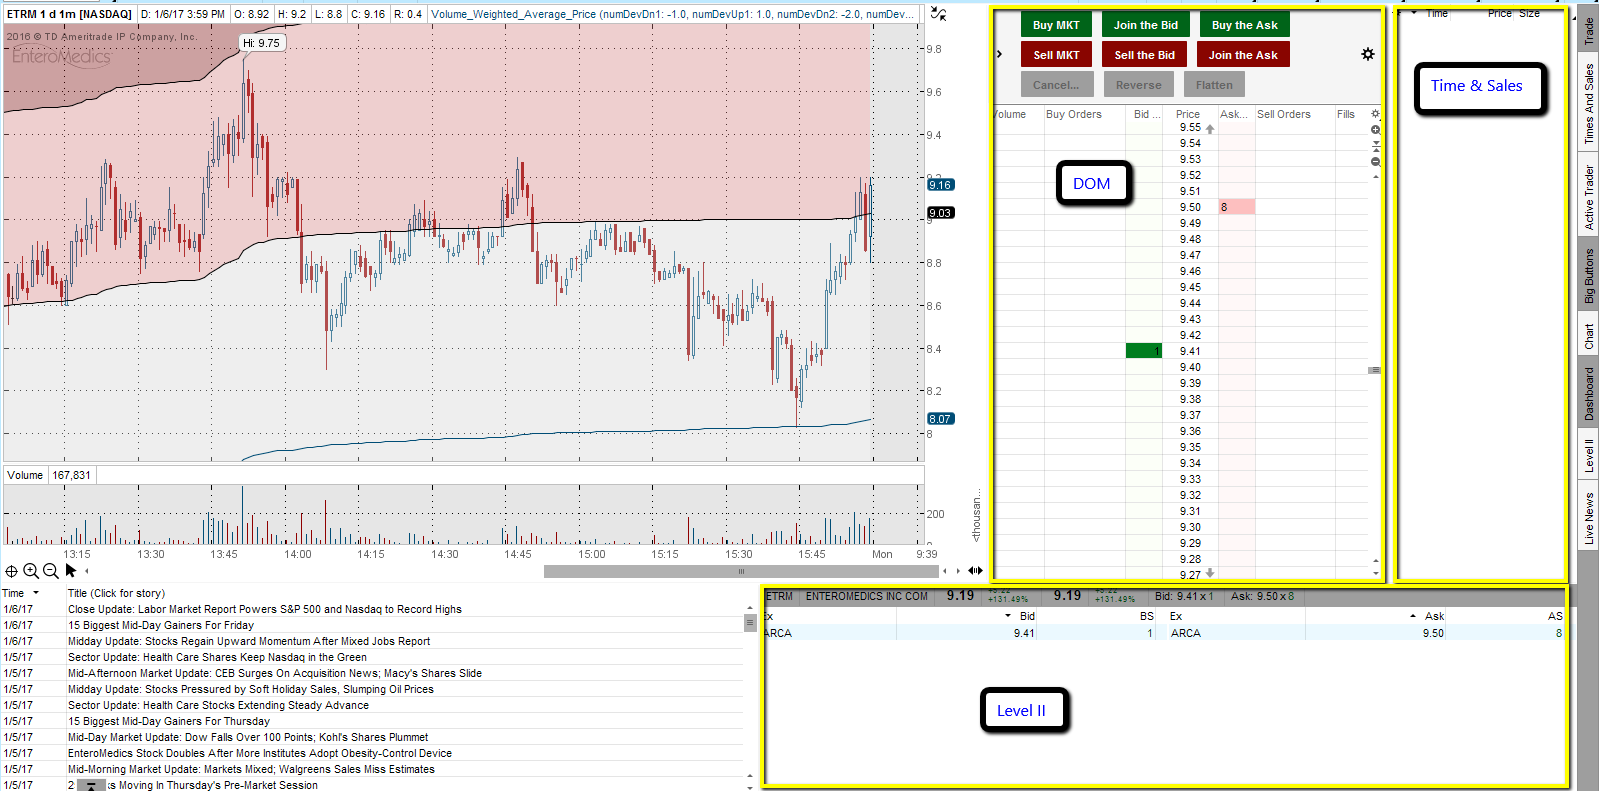
Task: Center the DOM price ladder
Action: pyautogui.click(x=1375, y=146)
